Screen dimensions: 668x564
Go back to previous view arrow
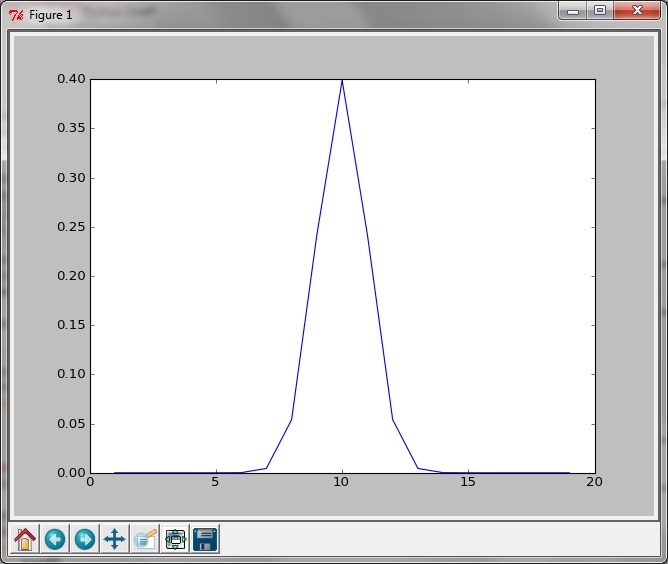55,539
